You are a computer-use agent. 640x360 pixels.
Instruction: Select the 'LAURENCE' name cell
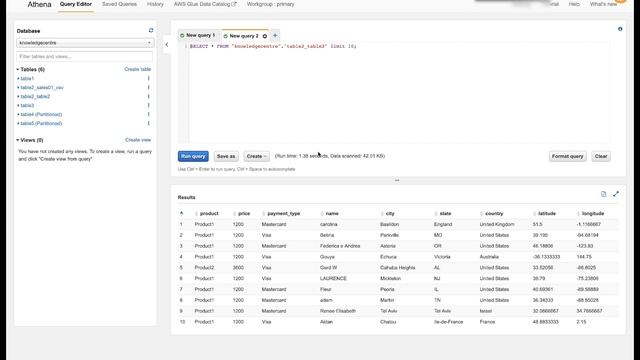(x=333, y=278)
